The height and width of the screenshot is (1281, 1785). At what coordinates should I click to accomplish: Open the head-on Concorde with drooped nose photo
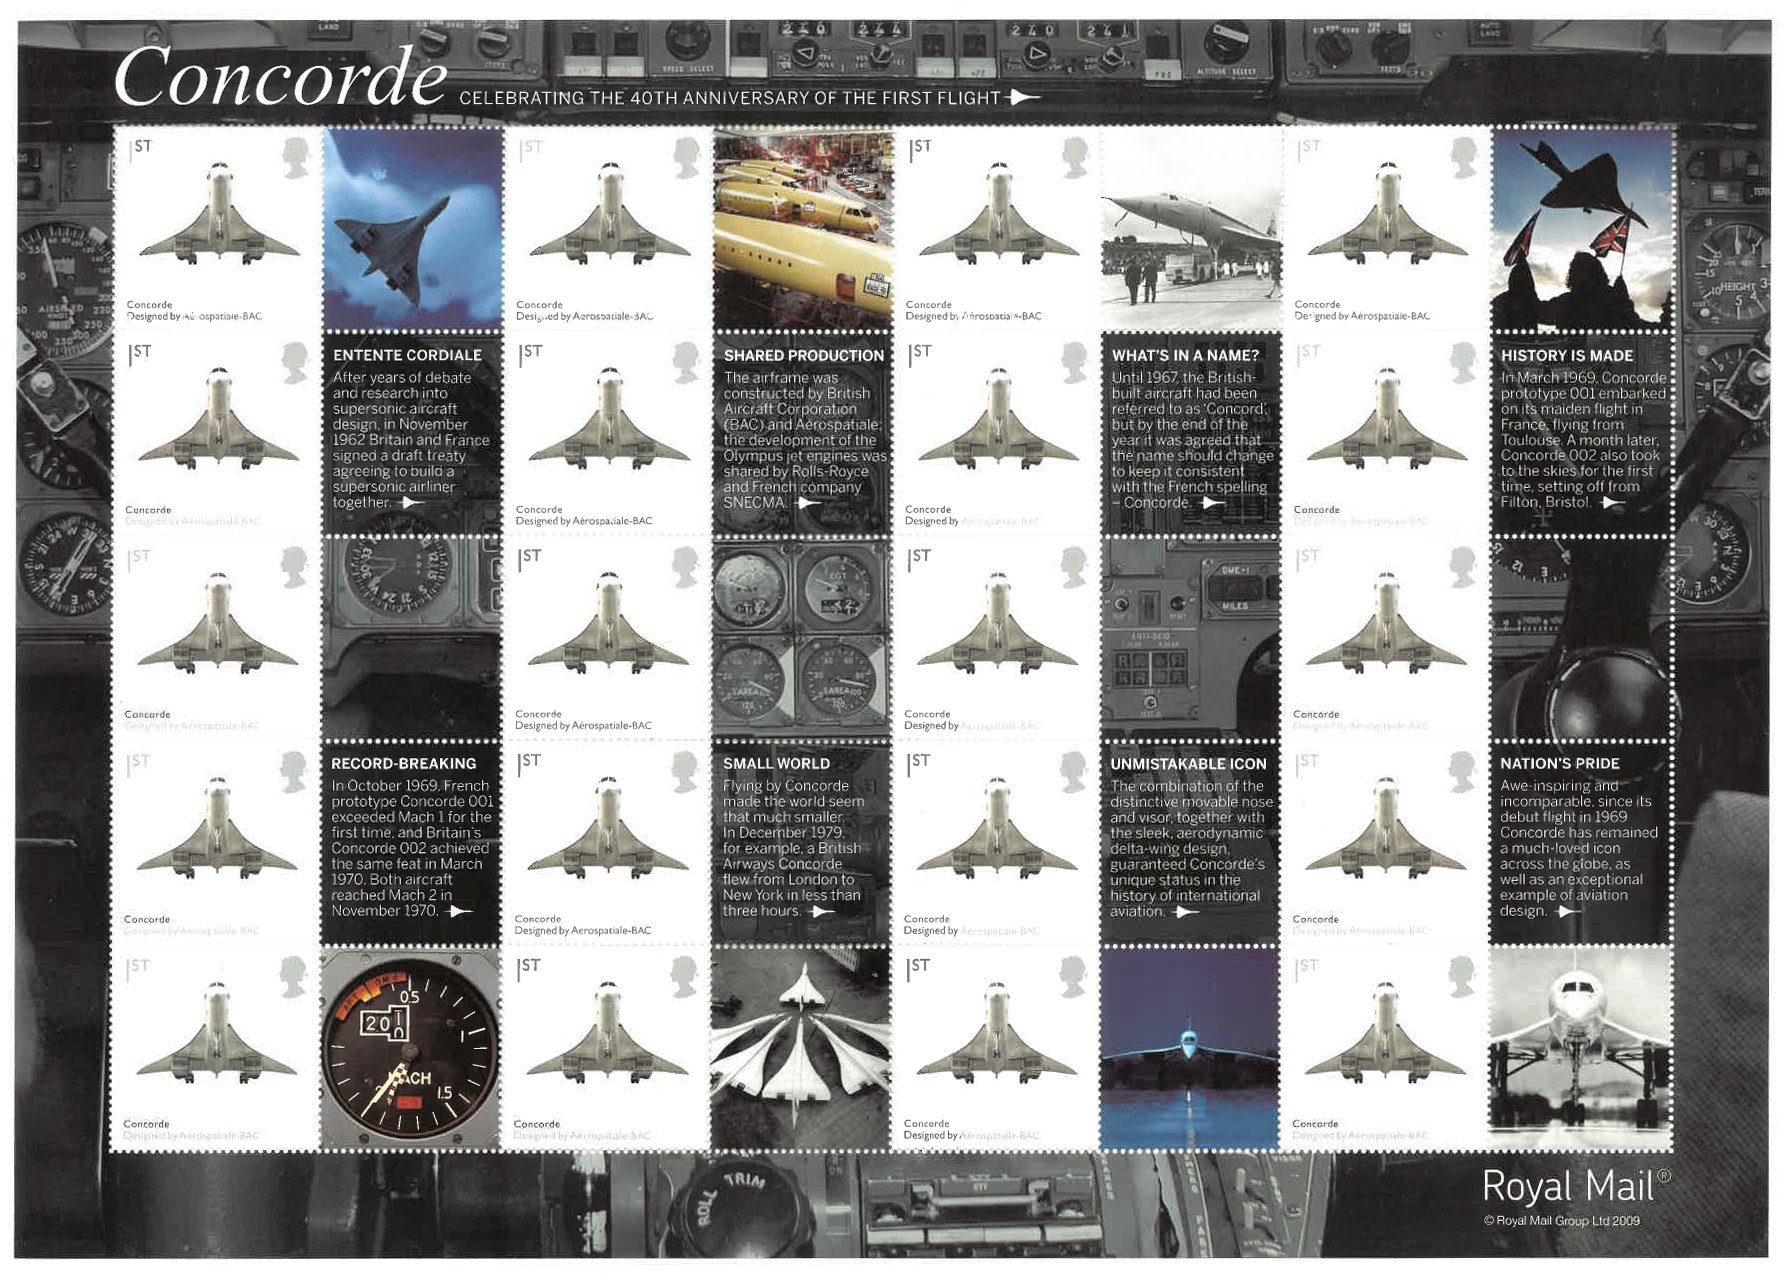point(1579,1049)
